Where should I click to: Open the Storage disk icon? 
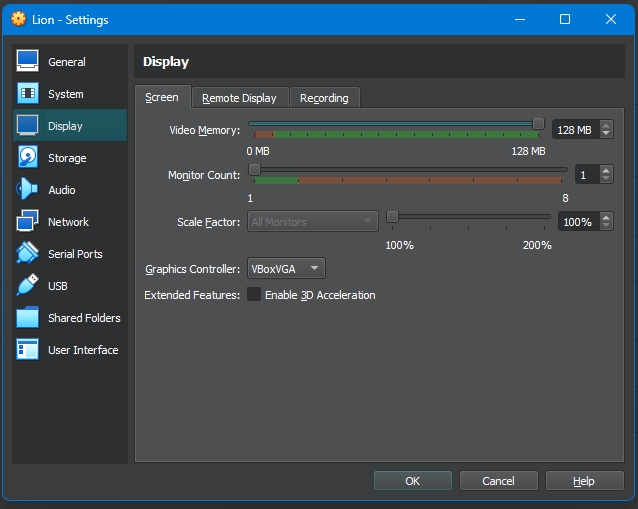coord(28,158)
